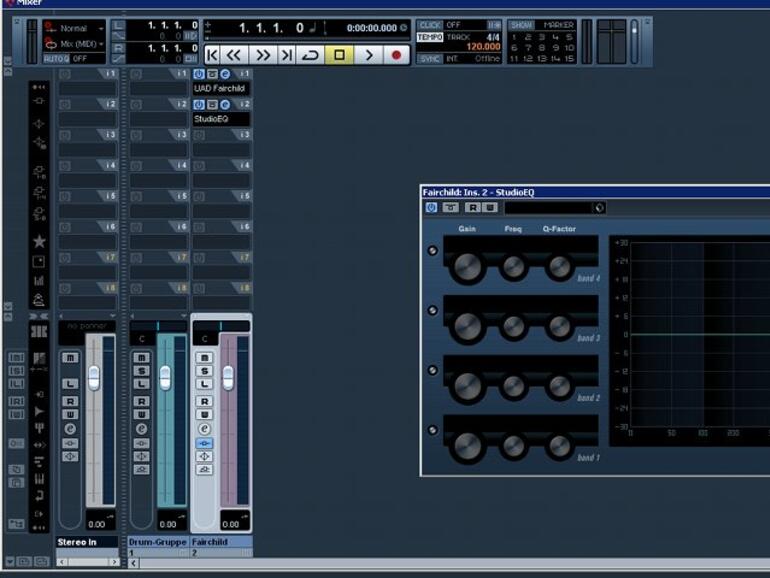Mute the Drum-Gruppe channel
This screenshot has height=578, width=770.
pyautogui.click(x=141, y=357)
